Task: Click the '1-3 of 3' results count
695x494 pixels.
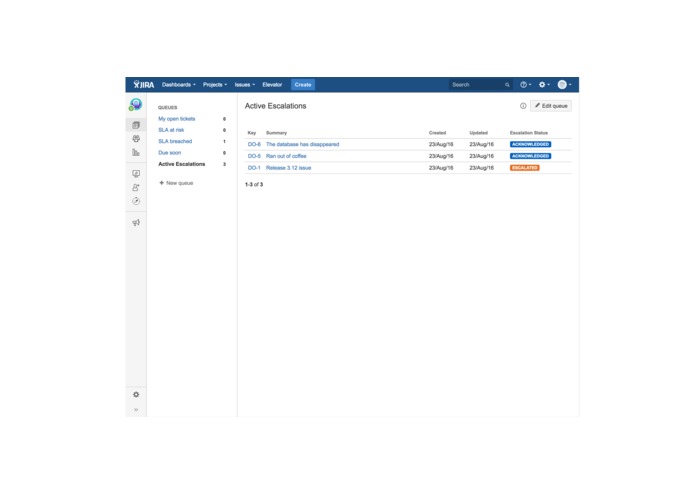Action: 254,184
